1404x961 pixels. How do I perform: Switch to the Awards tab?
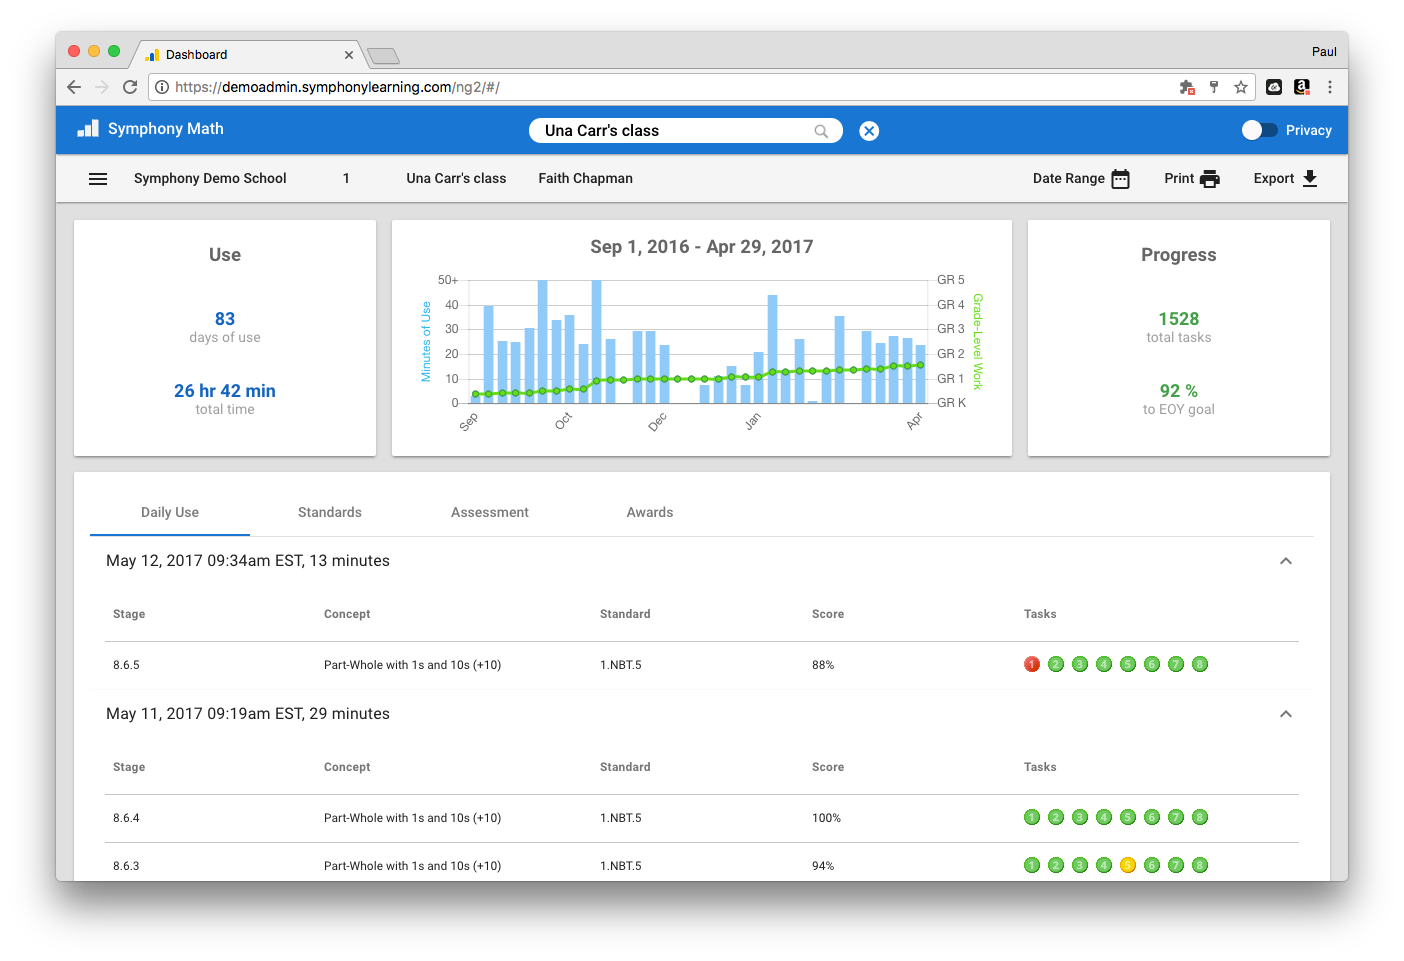[x=650, y=512]
